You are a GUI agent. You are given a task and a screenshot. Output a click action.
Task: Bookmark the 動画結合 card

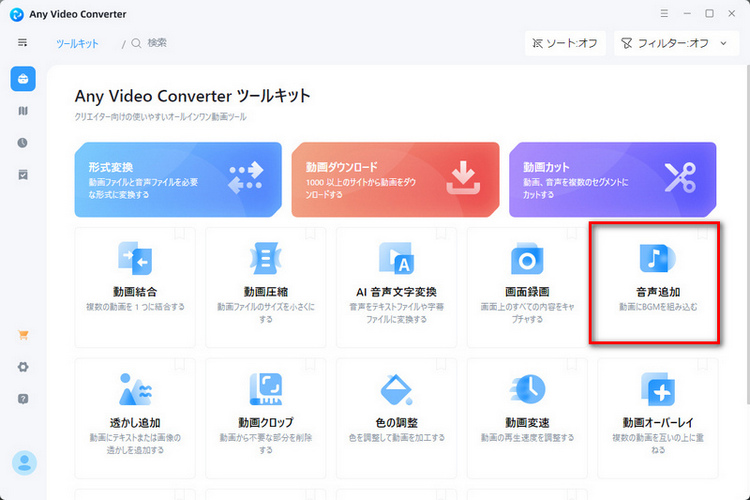[179, 233]
